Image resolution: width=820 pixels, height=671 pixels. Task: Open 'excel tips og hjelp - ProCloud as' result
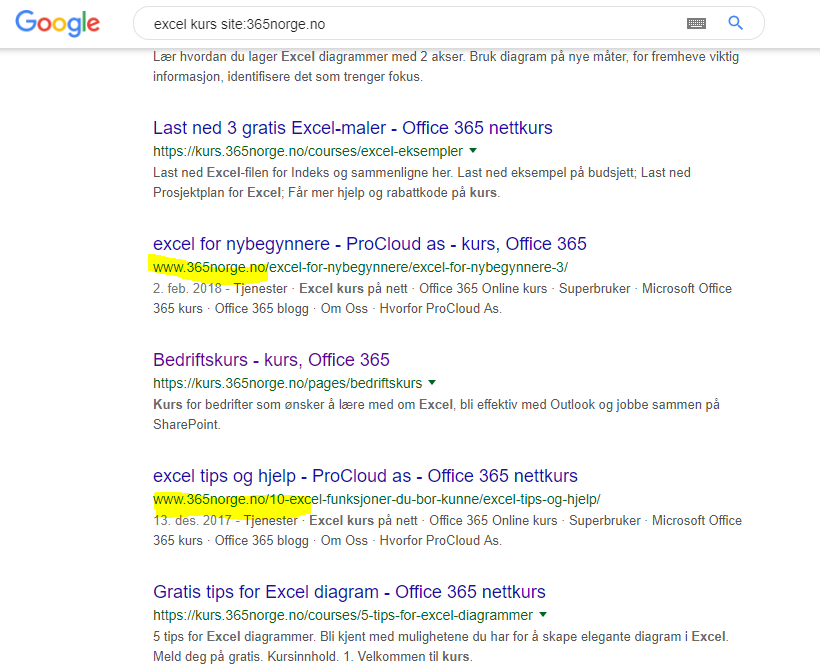coord(365,476)
